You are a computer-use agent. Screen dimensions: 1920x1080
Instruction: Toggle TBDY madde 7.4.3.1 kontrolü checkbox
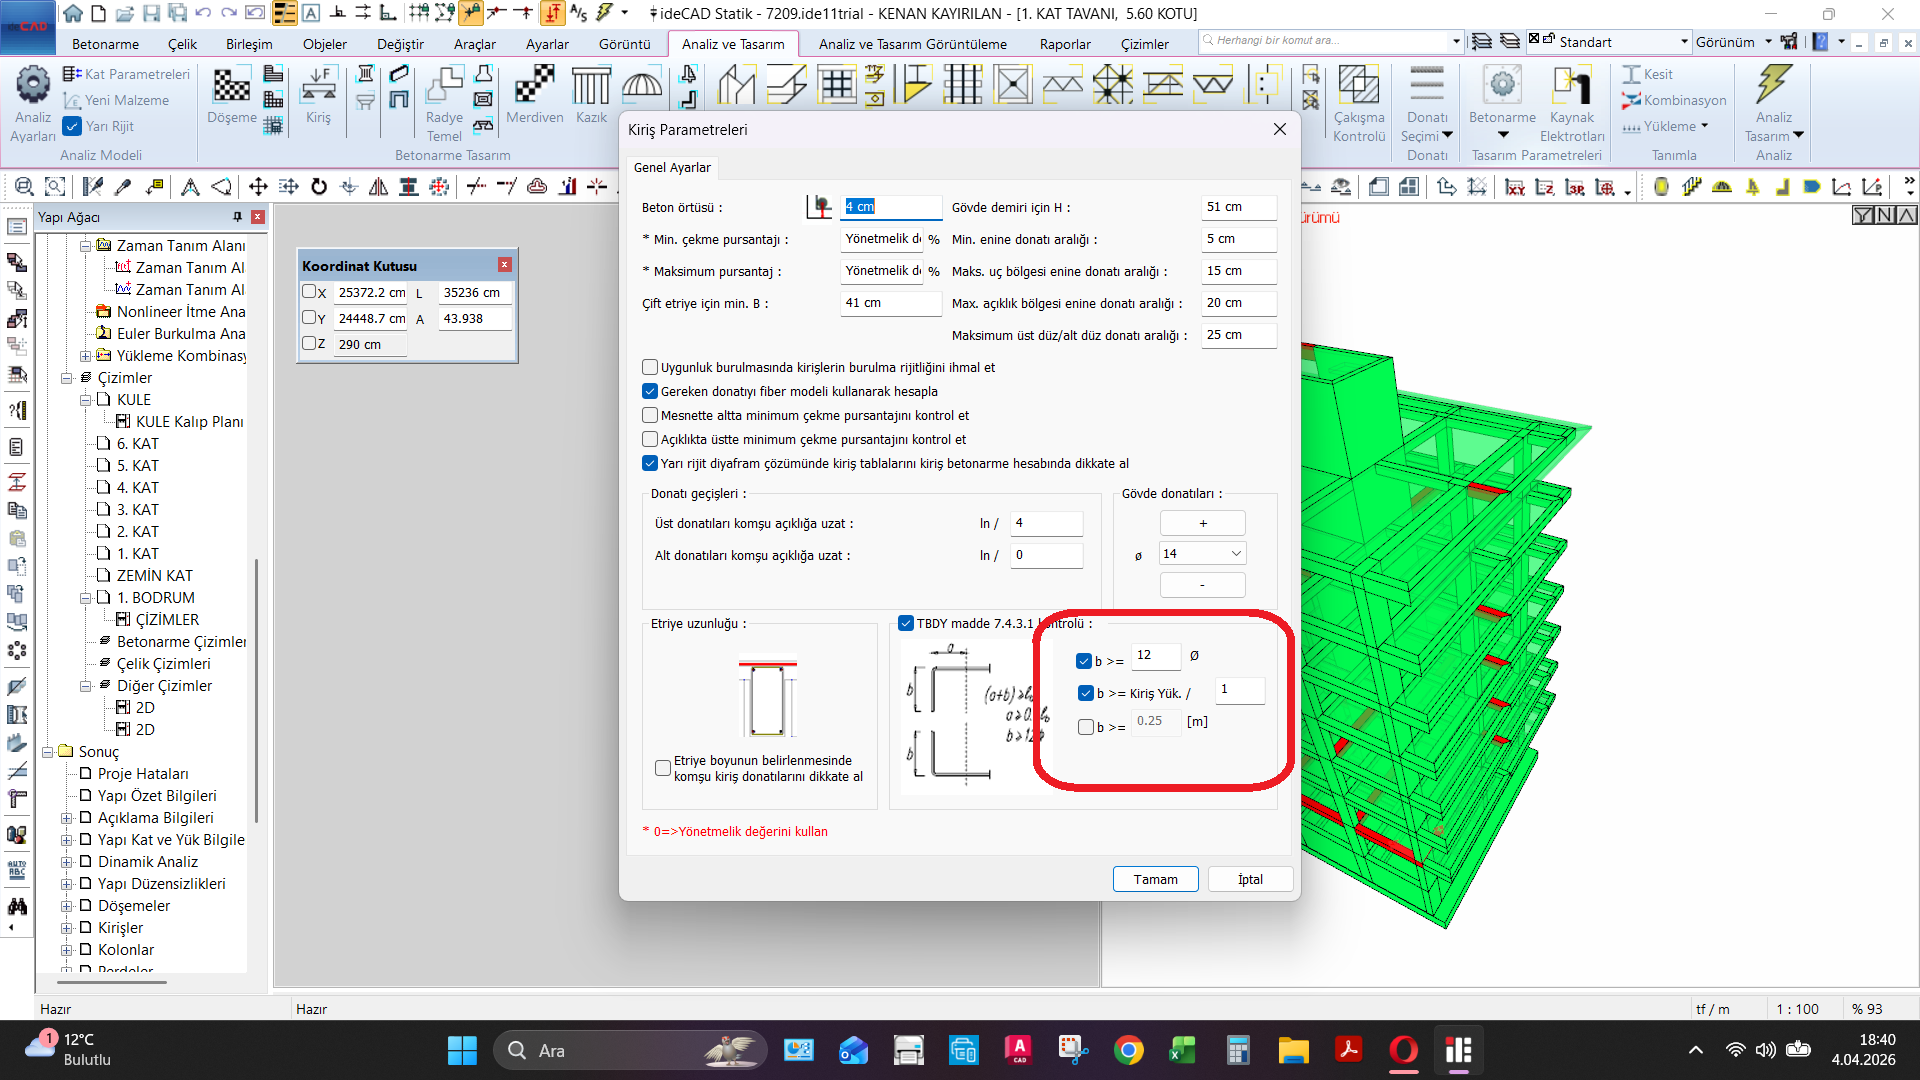click(906, 623)
